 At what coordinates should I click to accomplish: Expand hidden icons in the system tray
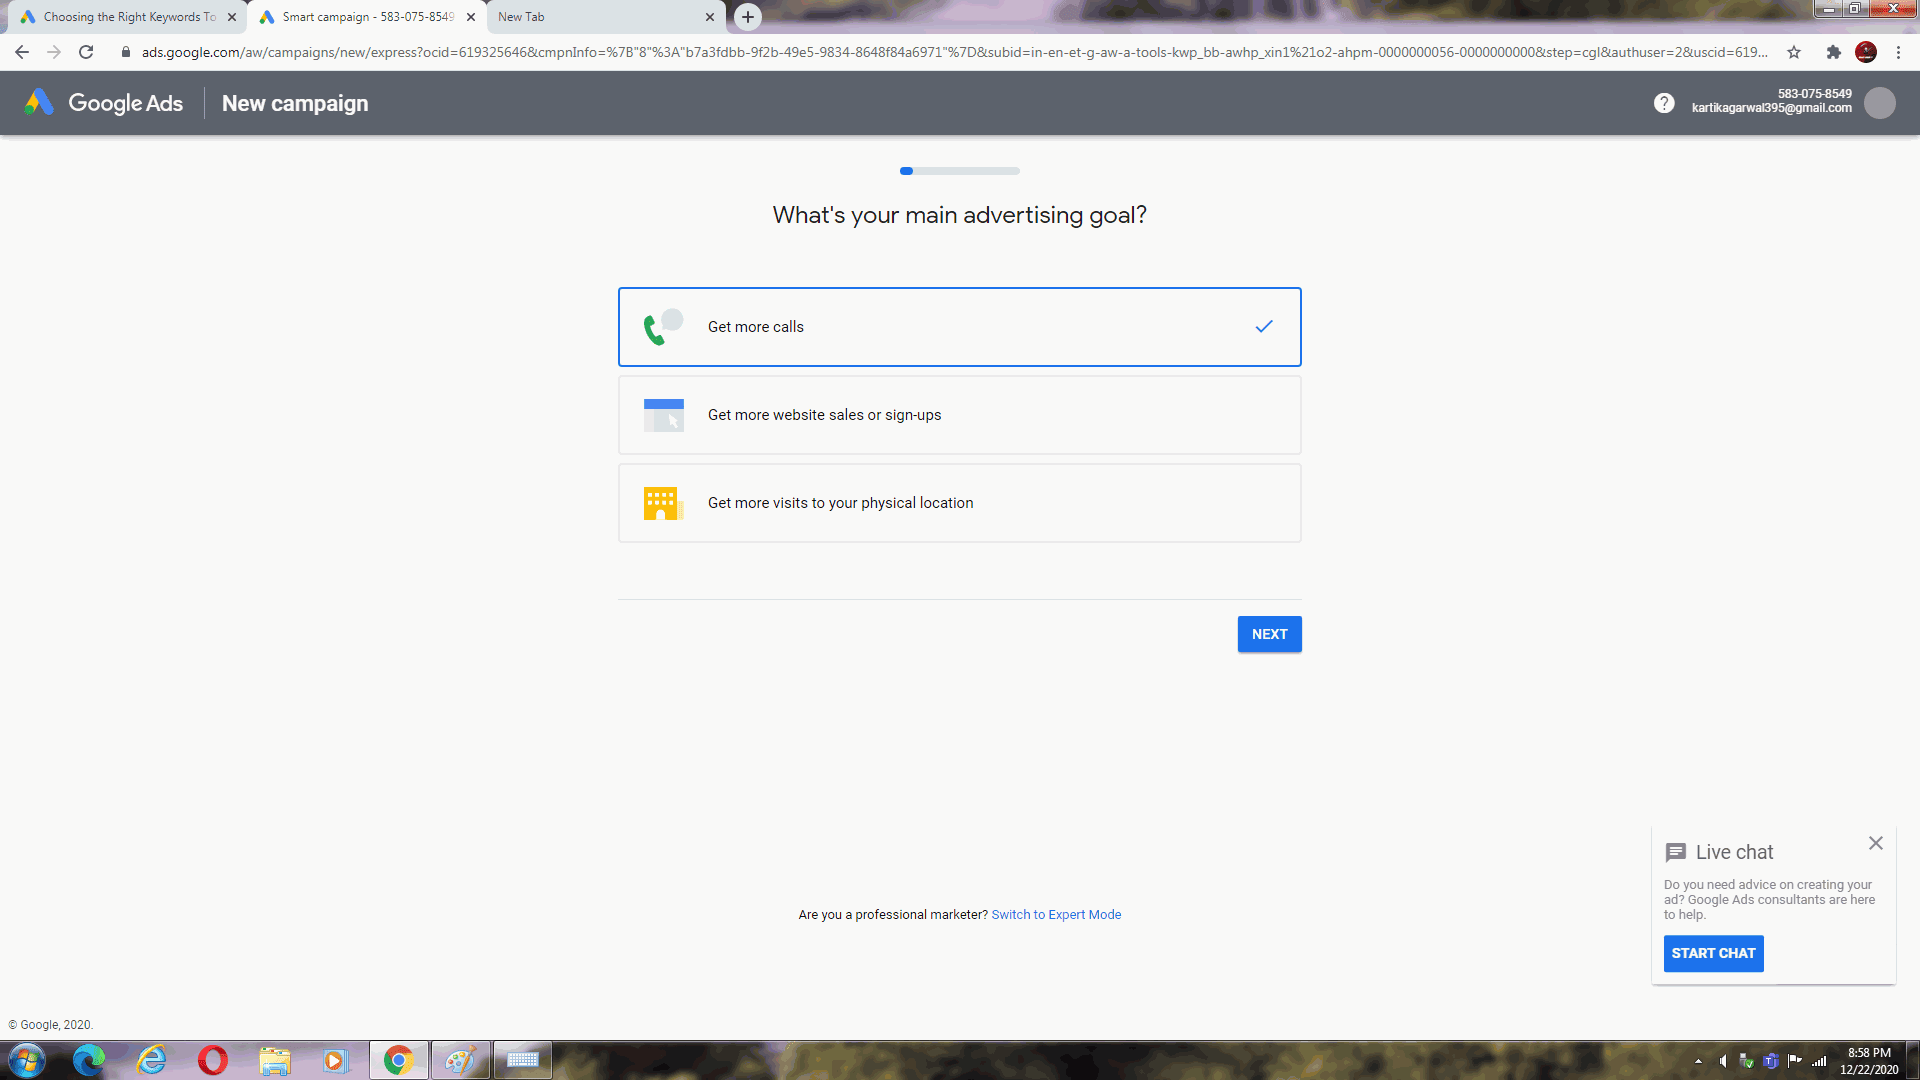[x=1698, y=1062]
